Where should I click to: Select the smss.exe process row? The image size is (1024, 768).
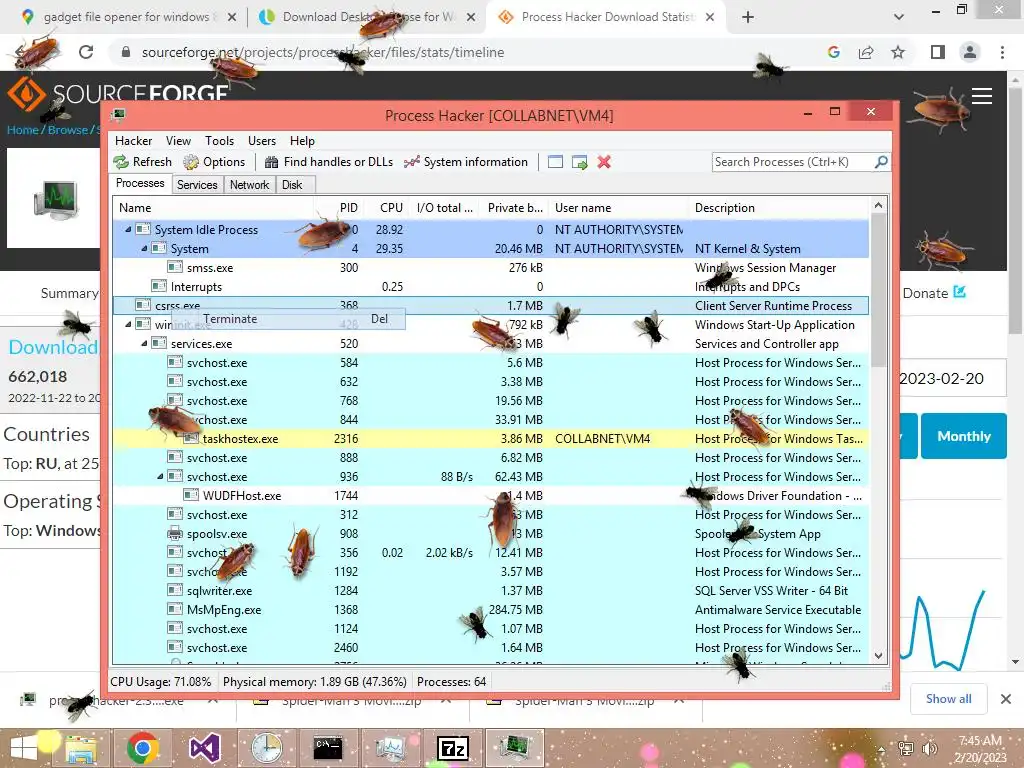(490, 267)
